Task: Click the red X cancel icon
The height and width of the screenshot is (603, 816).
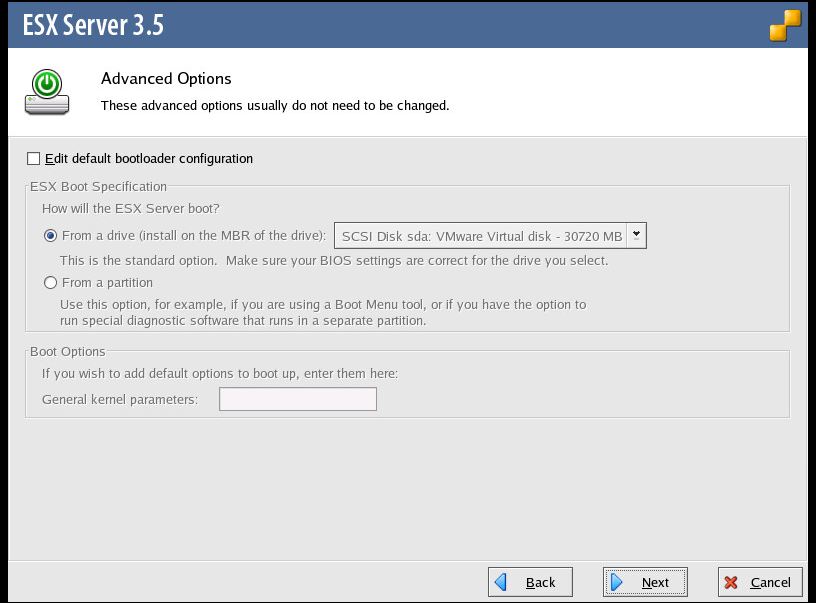Action: (732, 582)
